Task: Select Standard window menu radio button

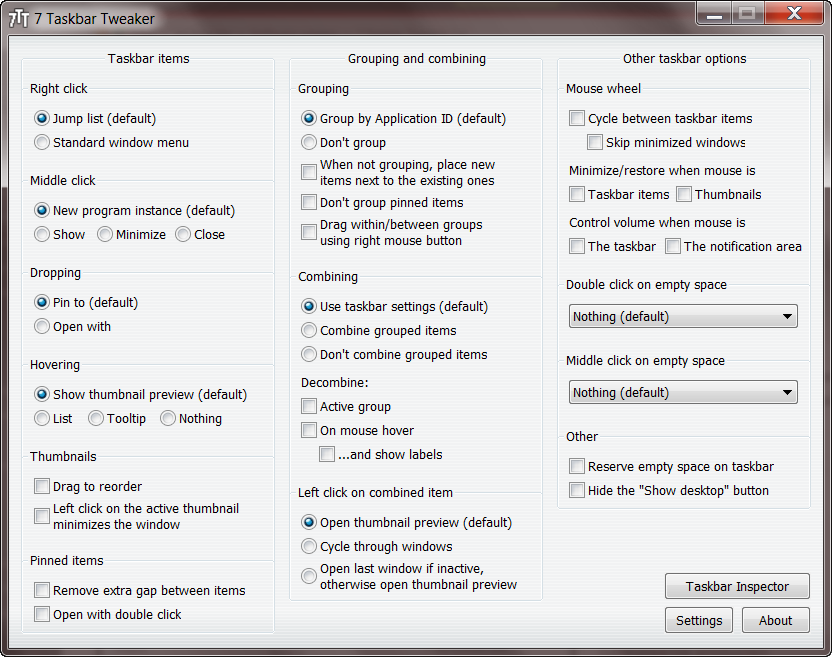Action: pyautogui.click(x=42, y=143)
